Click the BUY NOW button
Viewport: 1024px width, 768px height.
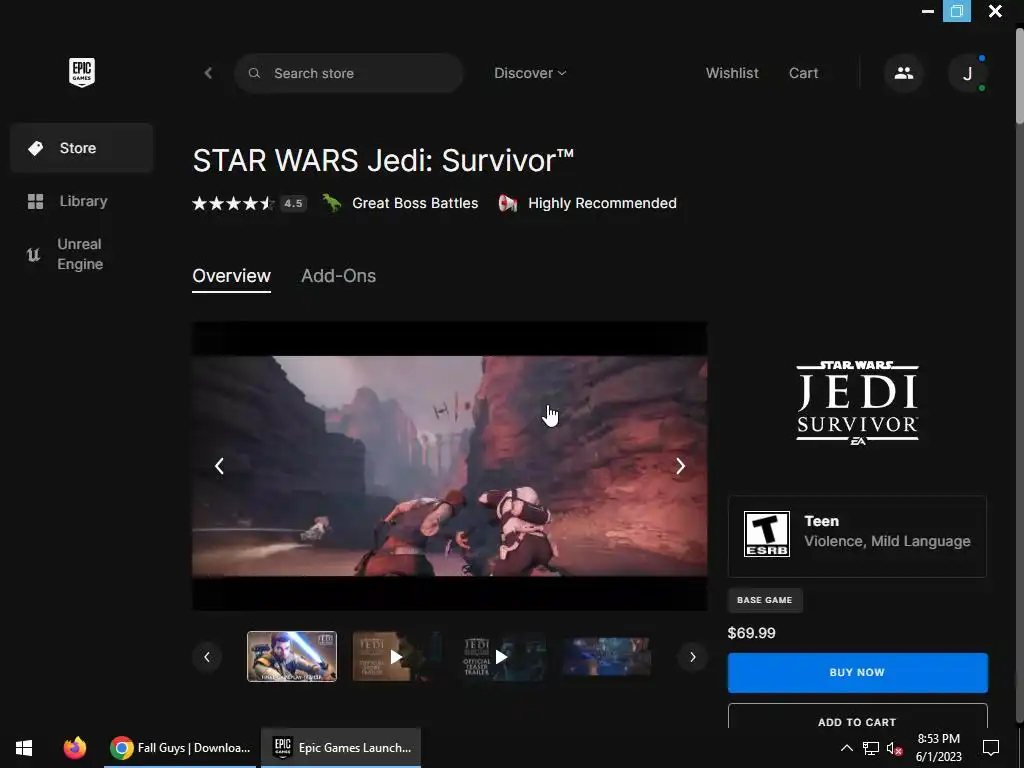coord(857,673)
